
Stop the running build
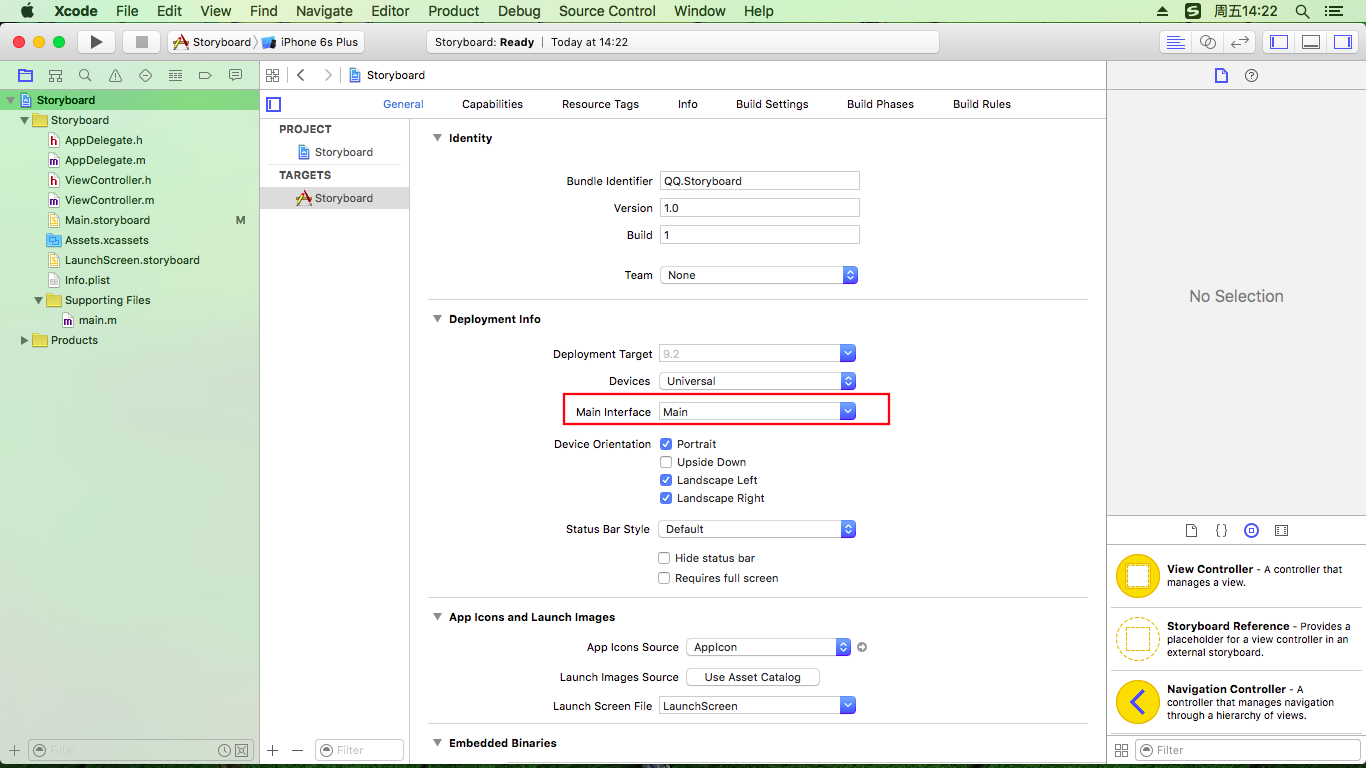coord(141,42)
